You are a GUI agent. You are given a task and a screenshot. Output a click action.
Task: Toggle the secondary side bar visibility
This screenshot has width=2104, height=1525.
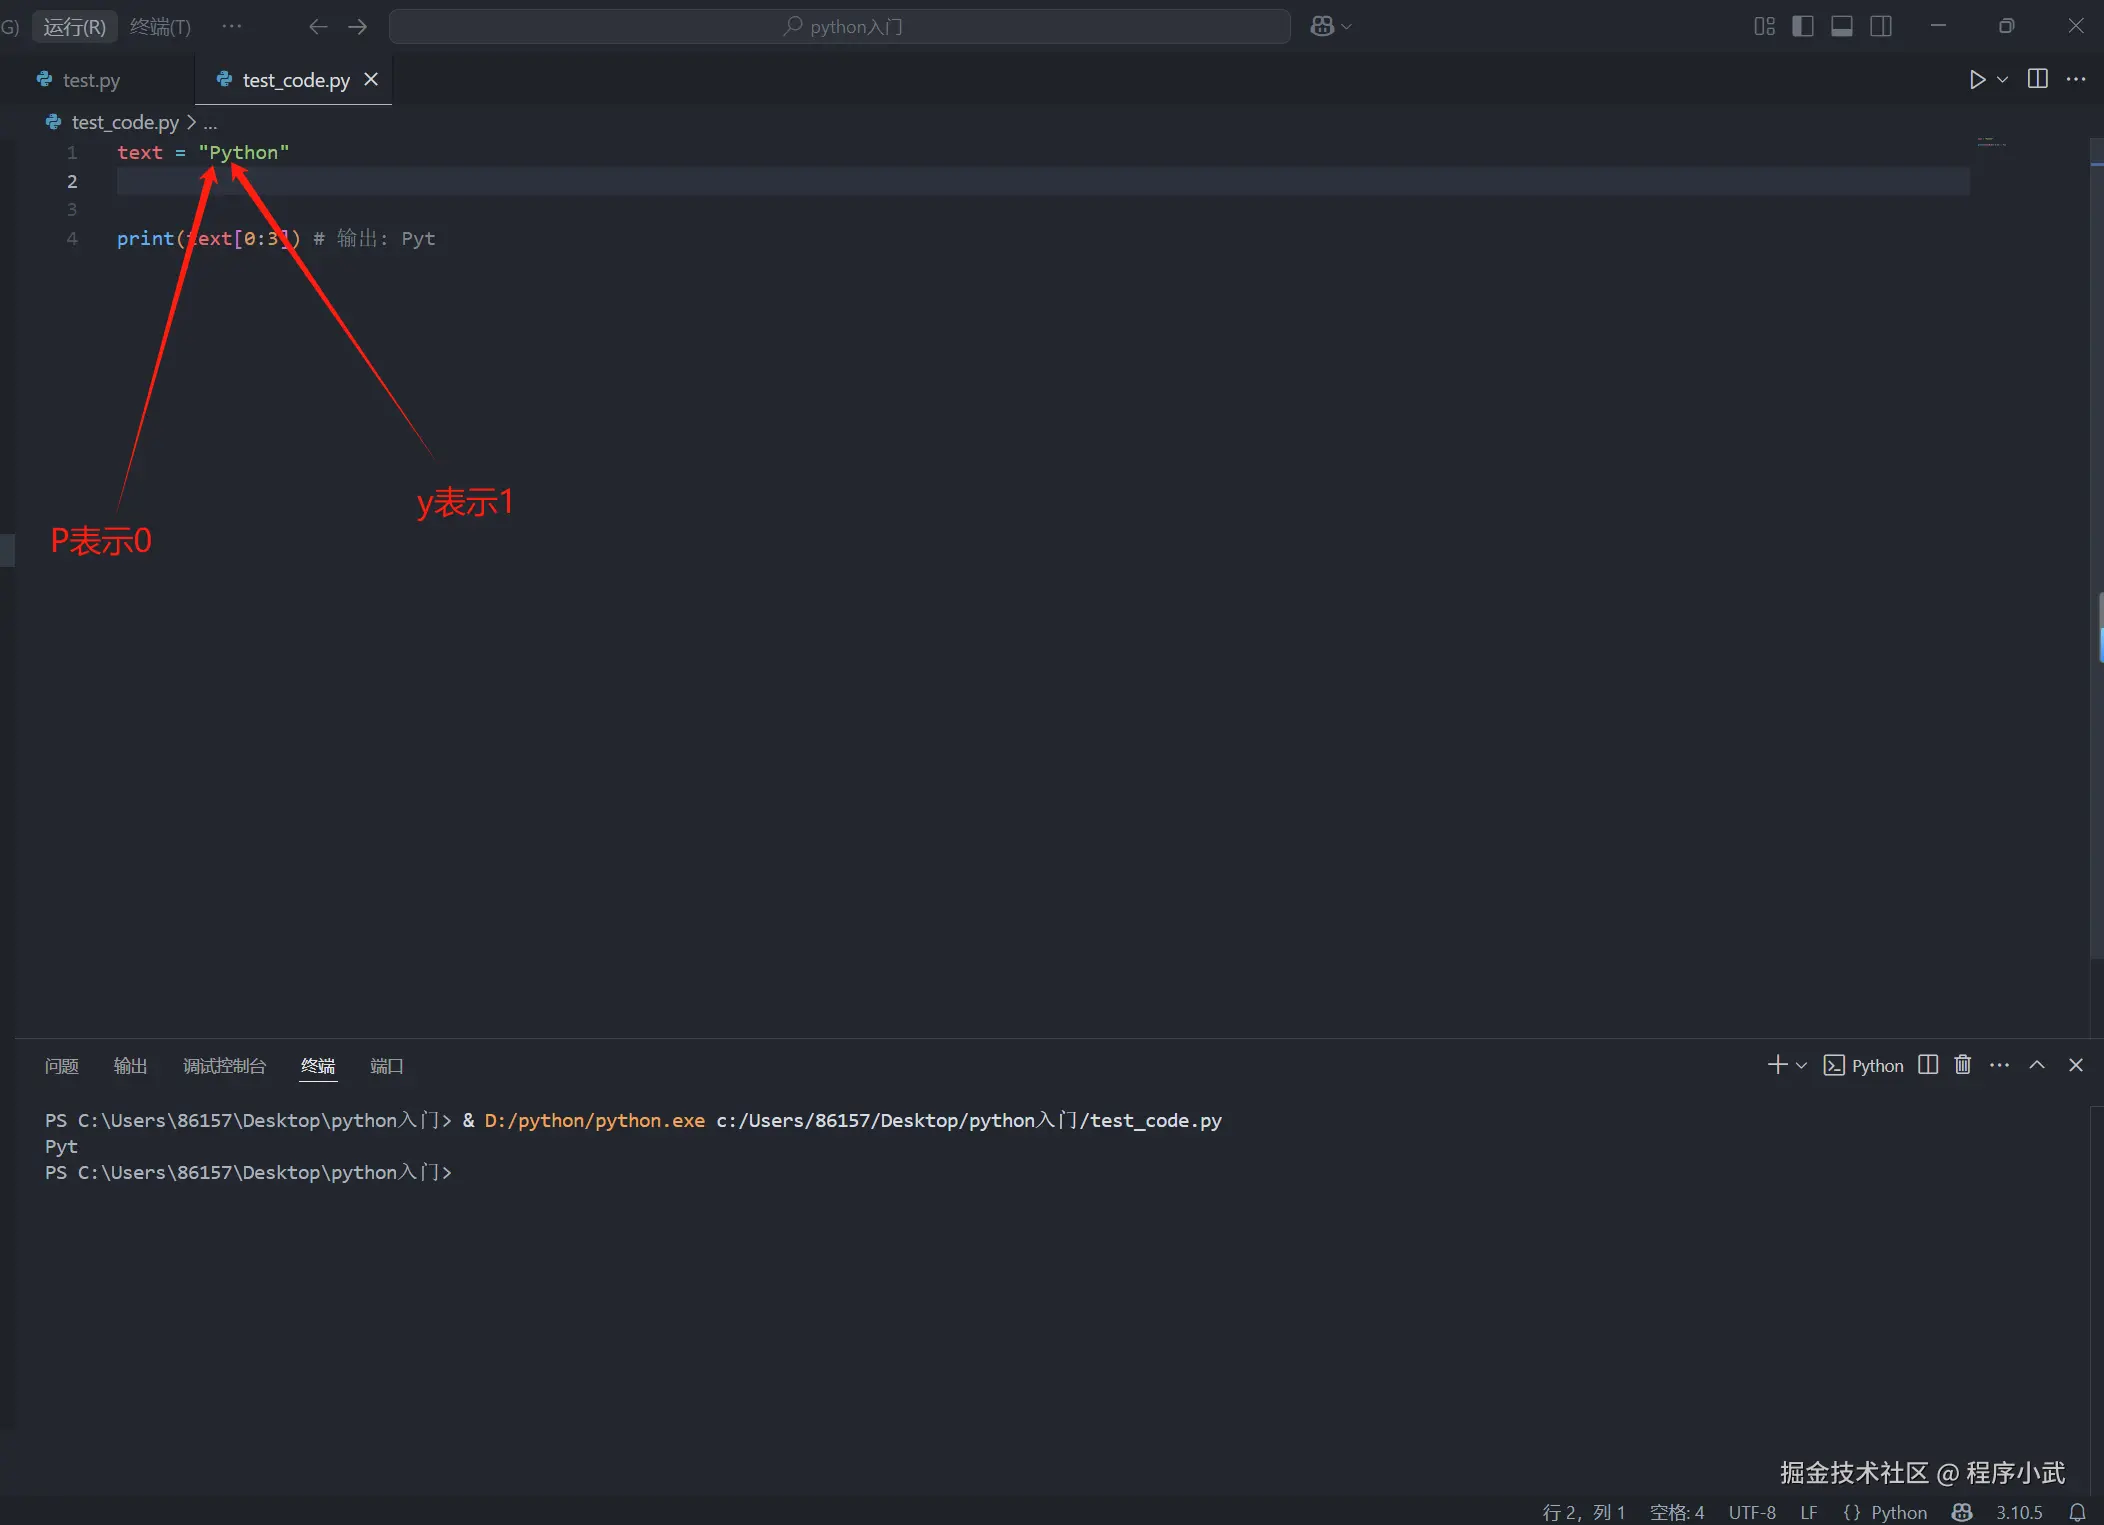click(1881, 27)
